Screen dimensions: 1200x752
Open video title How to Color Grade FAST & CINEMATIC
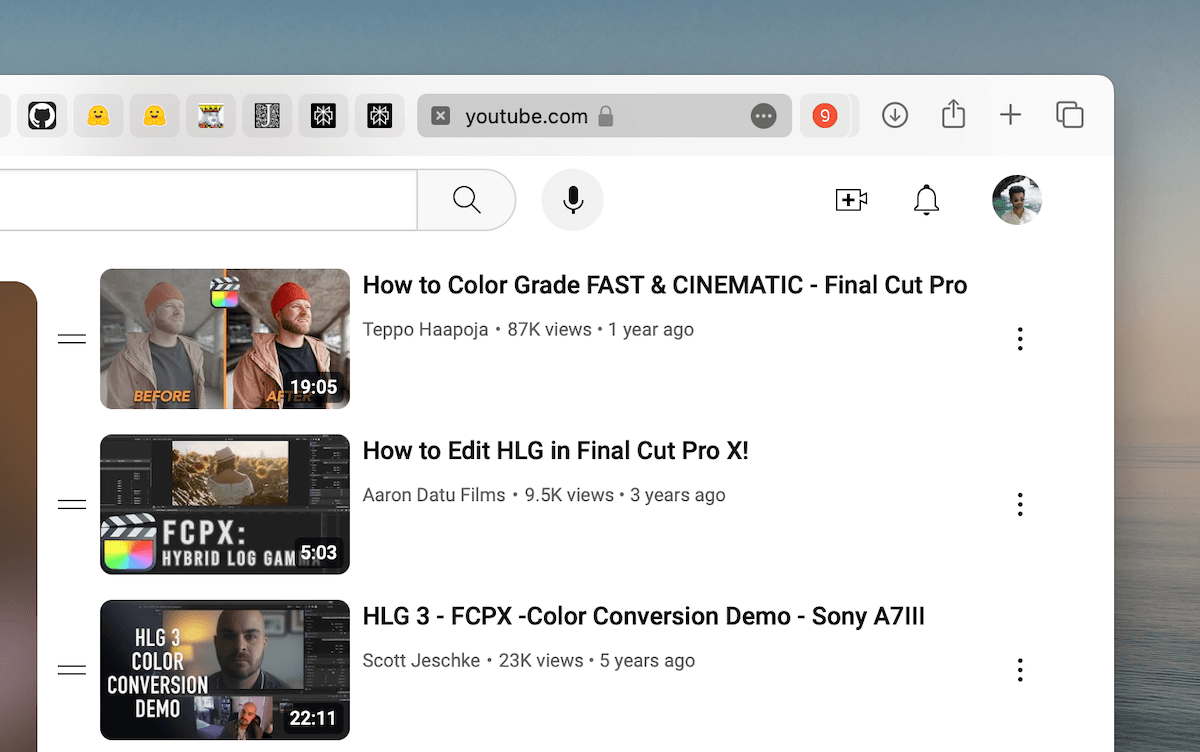point(665,285)
